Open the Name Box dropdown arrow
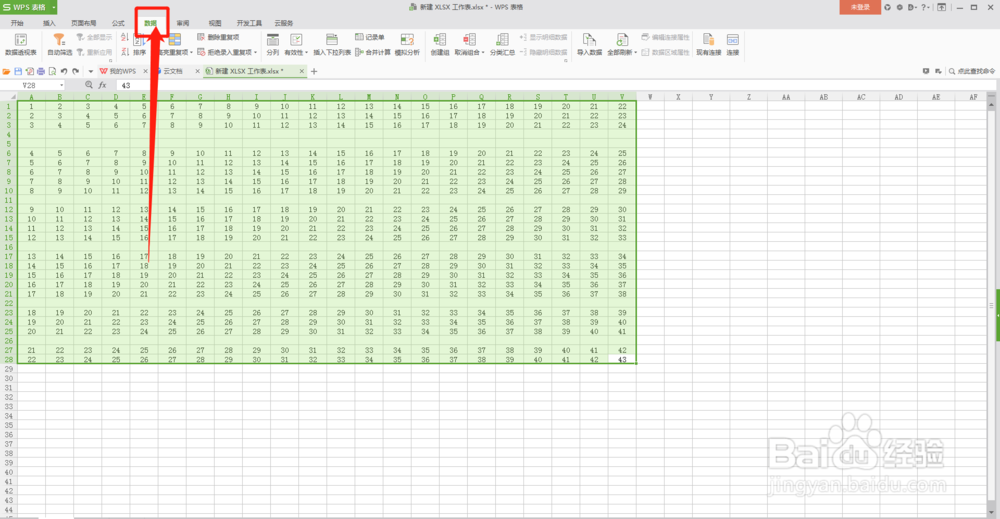 [62, 85]
